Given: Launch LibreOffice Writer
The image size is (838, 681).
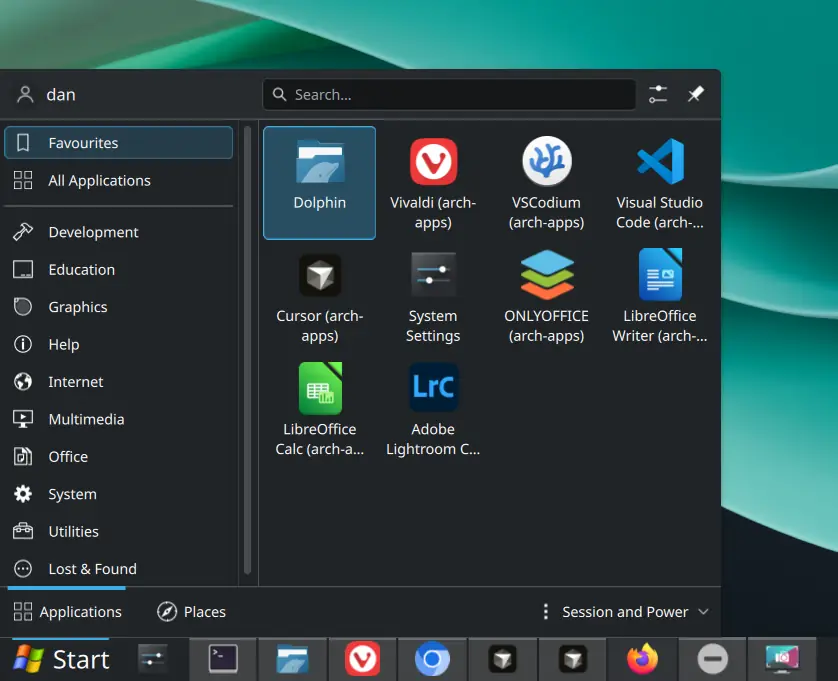Looking at the screenshot, I should [x=659, y=296].
